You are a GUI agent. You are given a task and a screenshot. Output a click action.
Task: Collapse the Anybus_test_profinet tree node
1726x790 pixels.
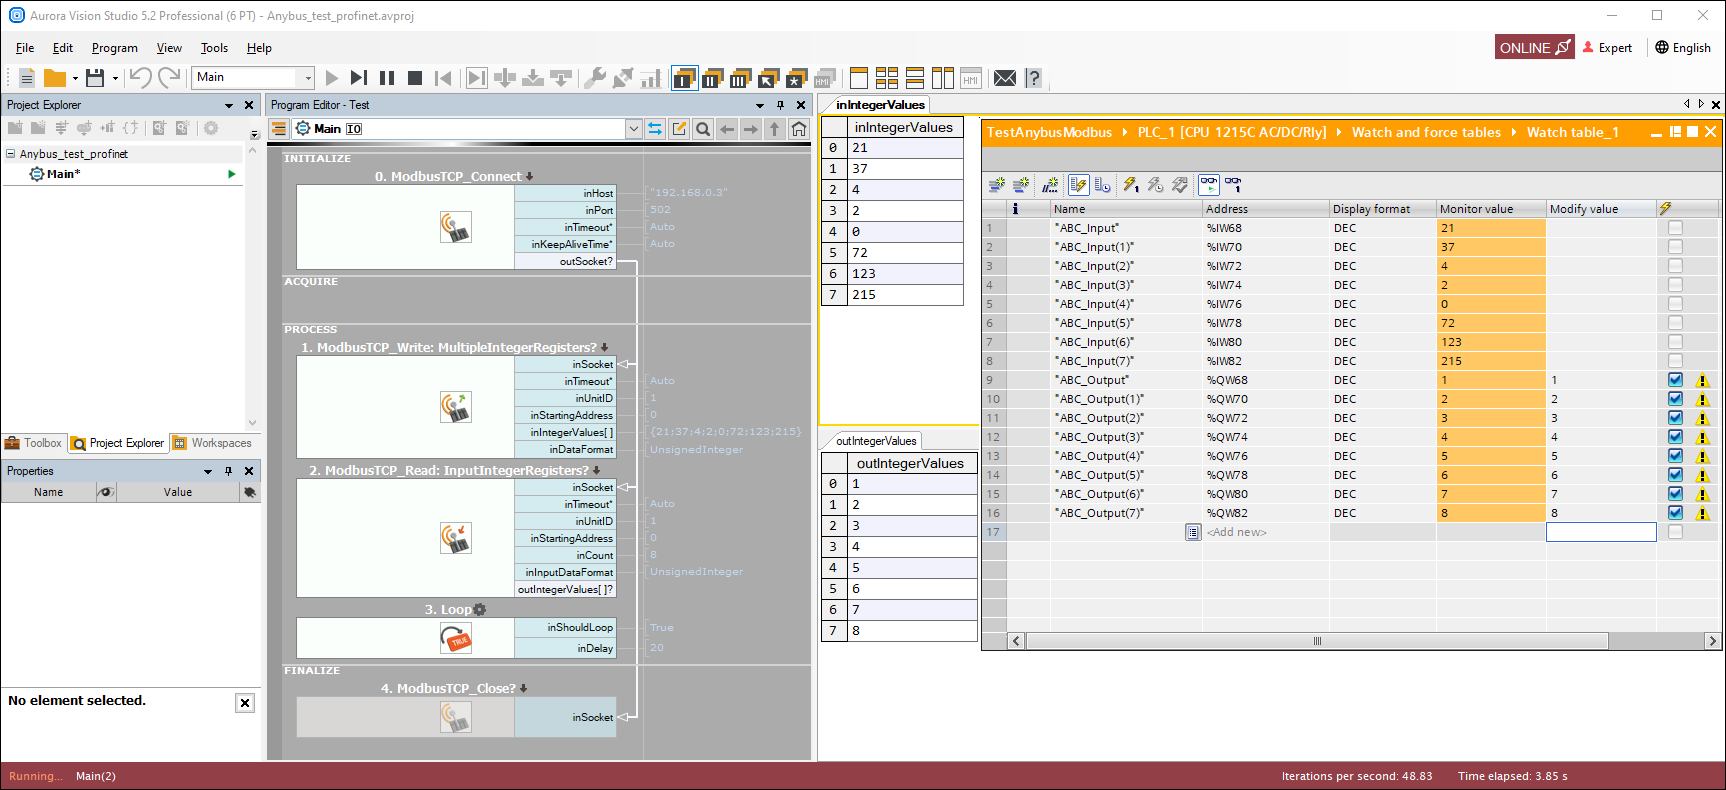pos(11,154)
